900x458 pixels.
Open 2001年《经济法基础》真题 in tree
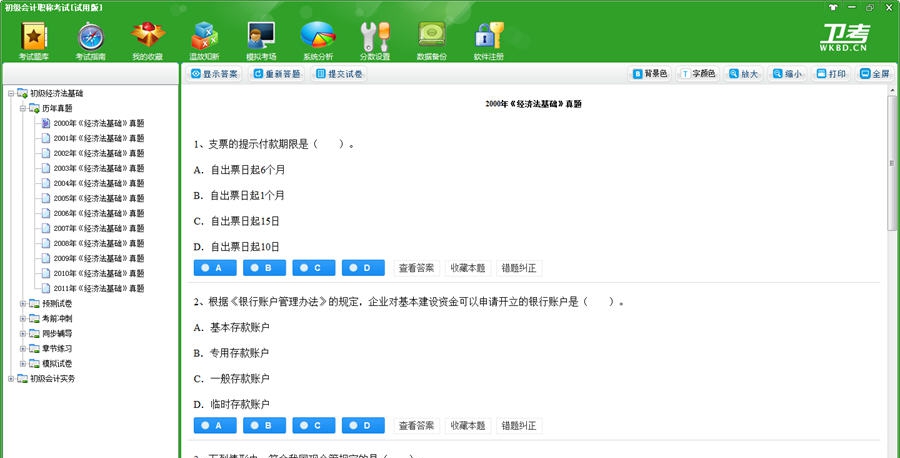[99, 138]
